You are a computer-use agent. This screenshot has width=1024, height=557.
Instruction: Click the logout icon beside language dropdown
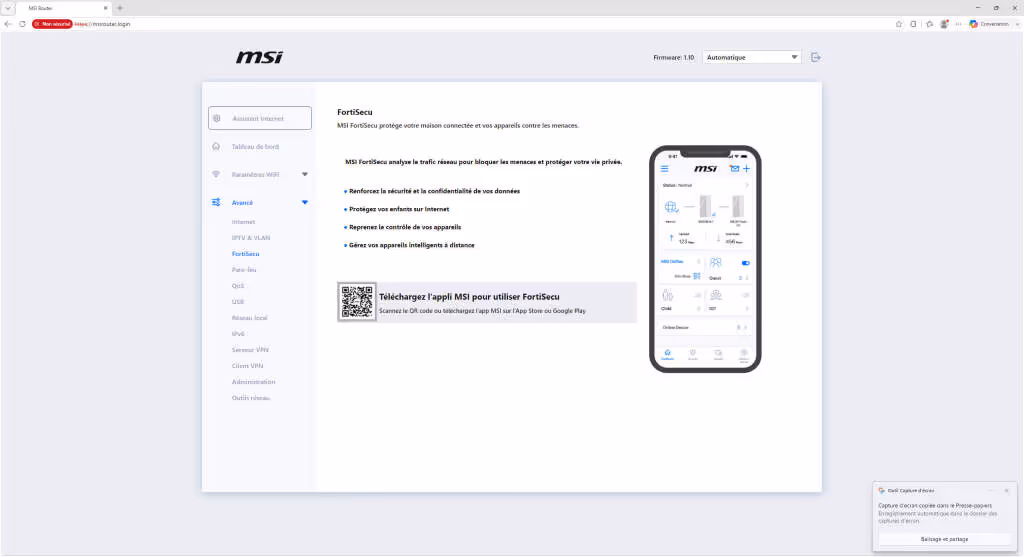pyautogui.click(x=816, y=57)
